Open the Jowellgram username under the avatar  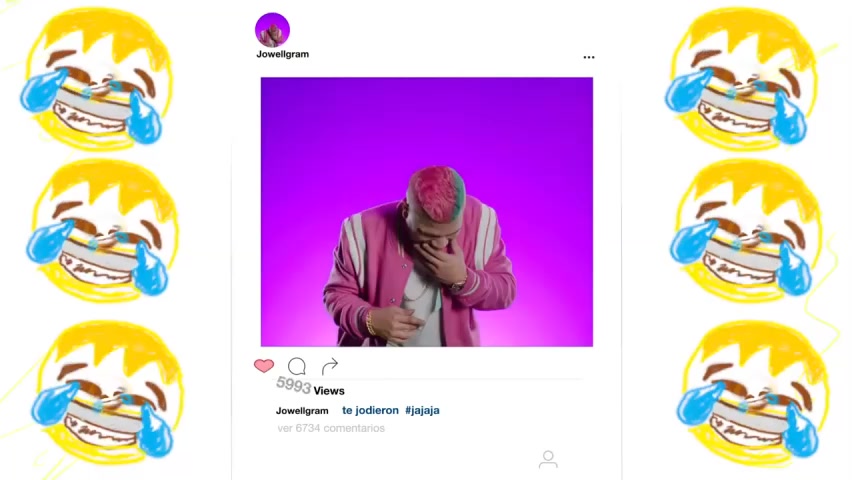(x=283, y=54)
